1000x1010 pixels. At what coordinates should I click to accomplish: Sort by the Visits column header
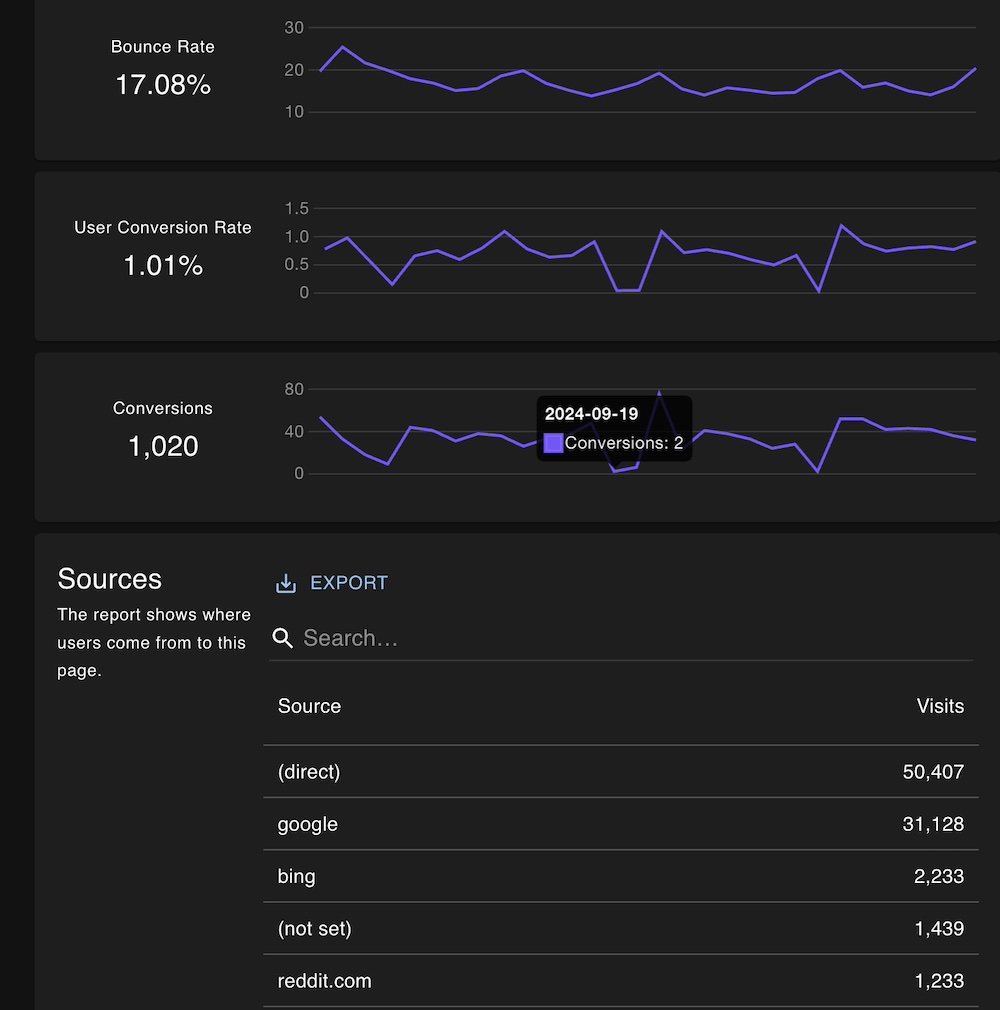pyautogui.click(x=940, y=706)
